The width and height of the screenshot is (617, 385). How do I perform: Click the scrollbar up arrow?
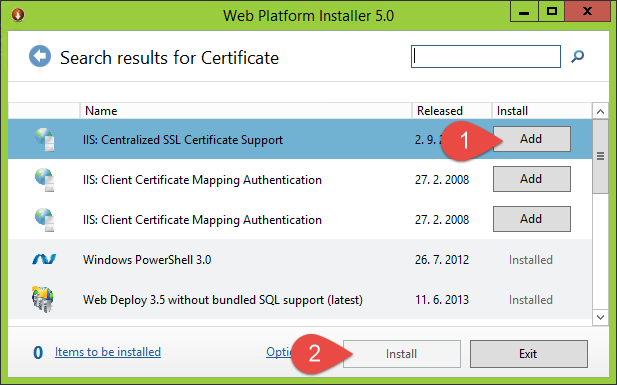pos(600,111)
